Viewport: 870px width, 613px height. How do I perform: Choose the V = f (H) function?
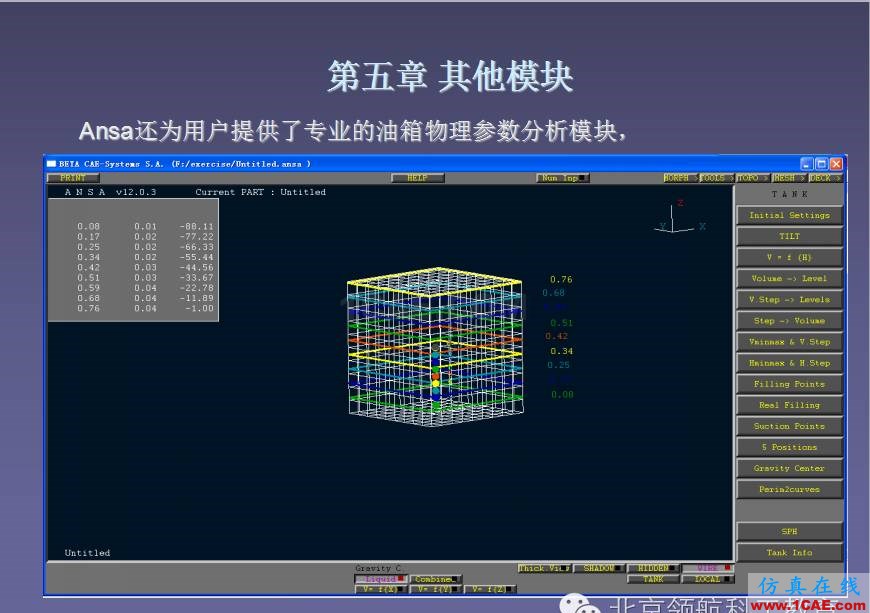(789, 257)
